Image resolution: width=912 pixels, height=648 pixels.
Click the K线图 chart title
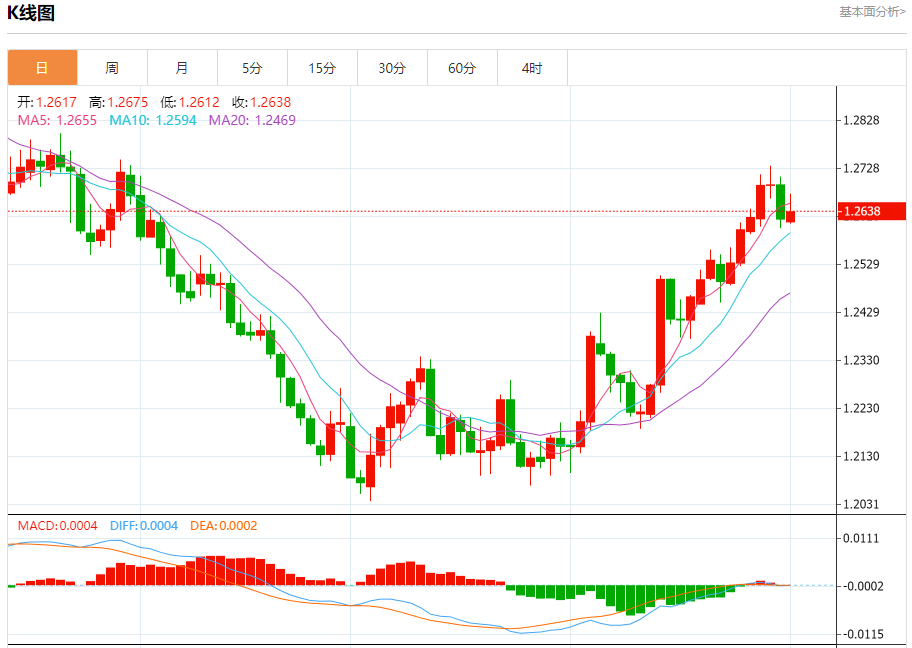(x=31, y=13)
